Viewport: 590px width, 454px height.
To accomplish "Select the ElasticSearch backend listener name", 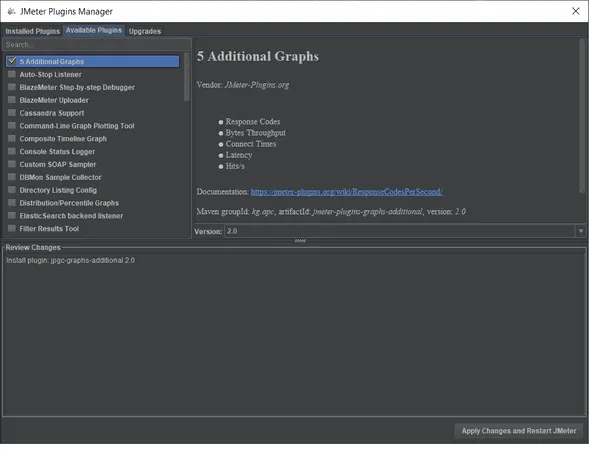I will tap(71, 216).
